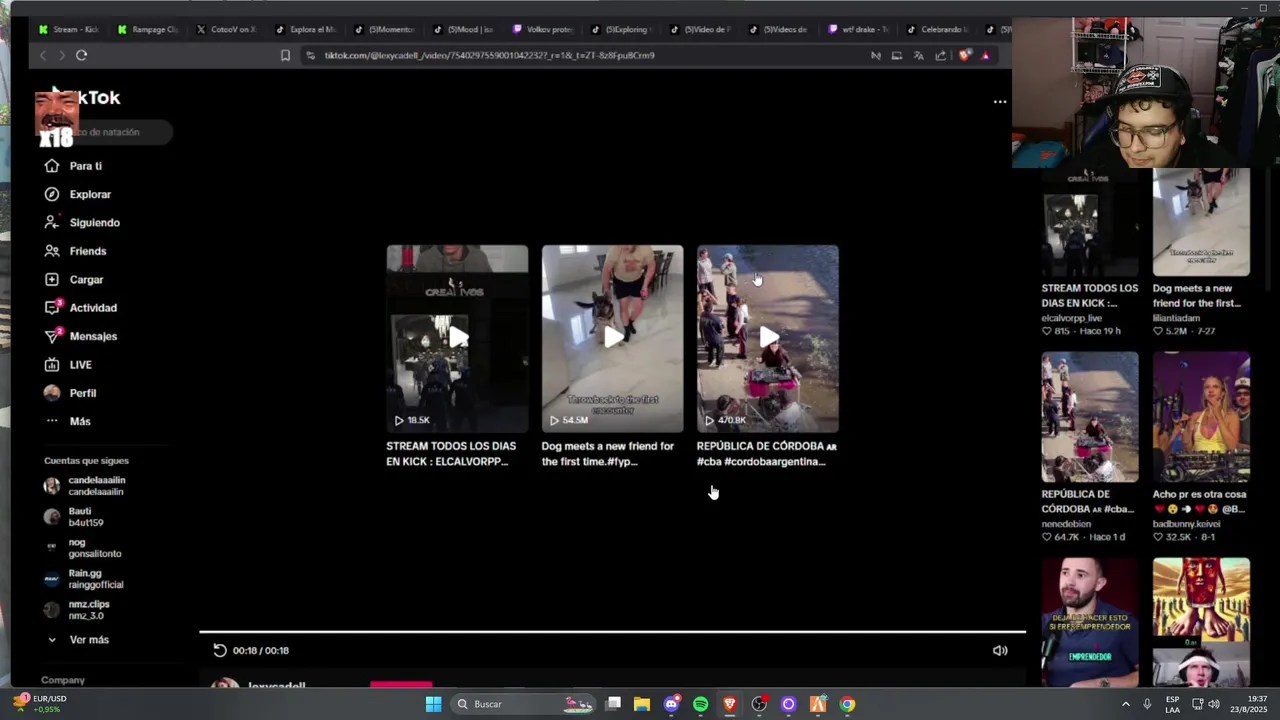
Task: Click microphone icon in system tray
Action: 1147,704
